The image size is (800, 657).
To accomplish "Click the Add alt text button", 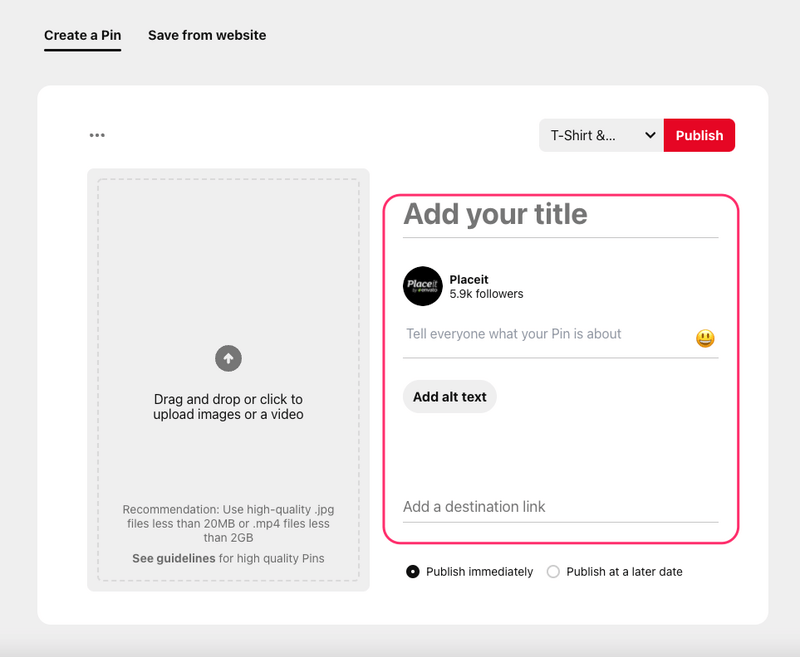I will click(449, 396).
